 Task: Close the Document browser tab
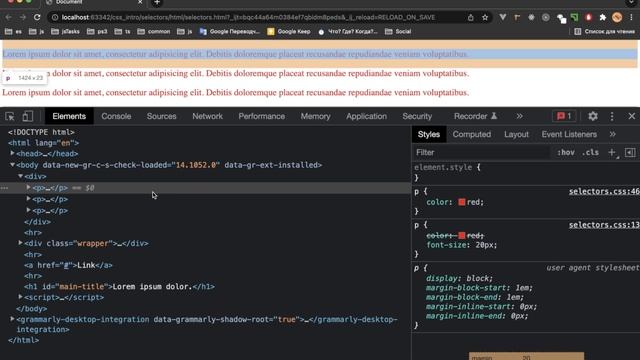[140, 2]
